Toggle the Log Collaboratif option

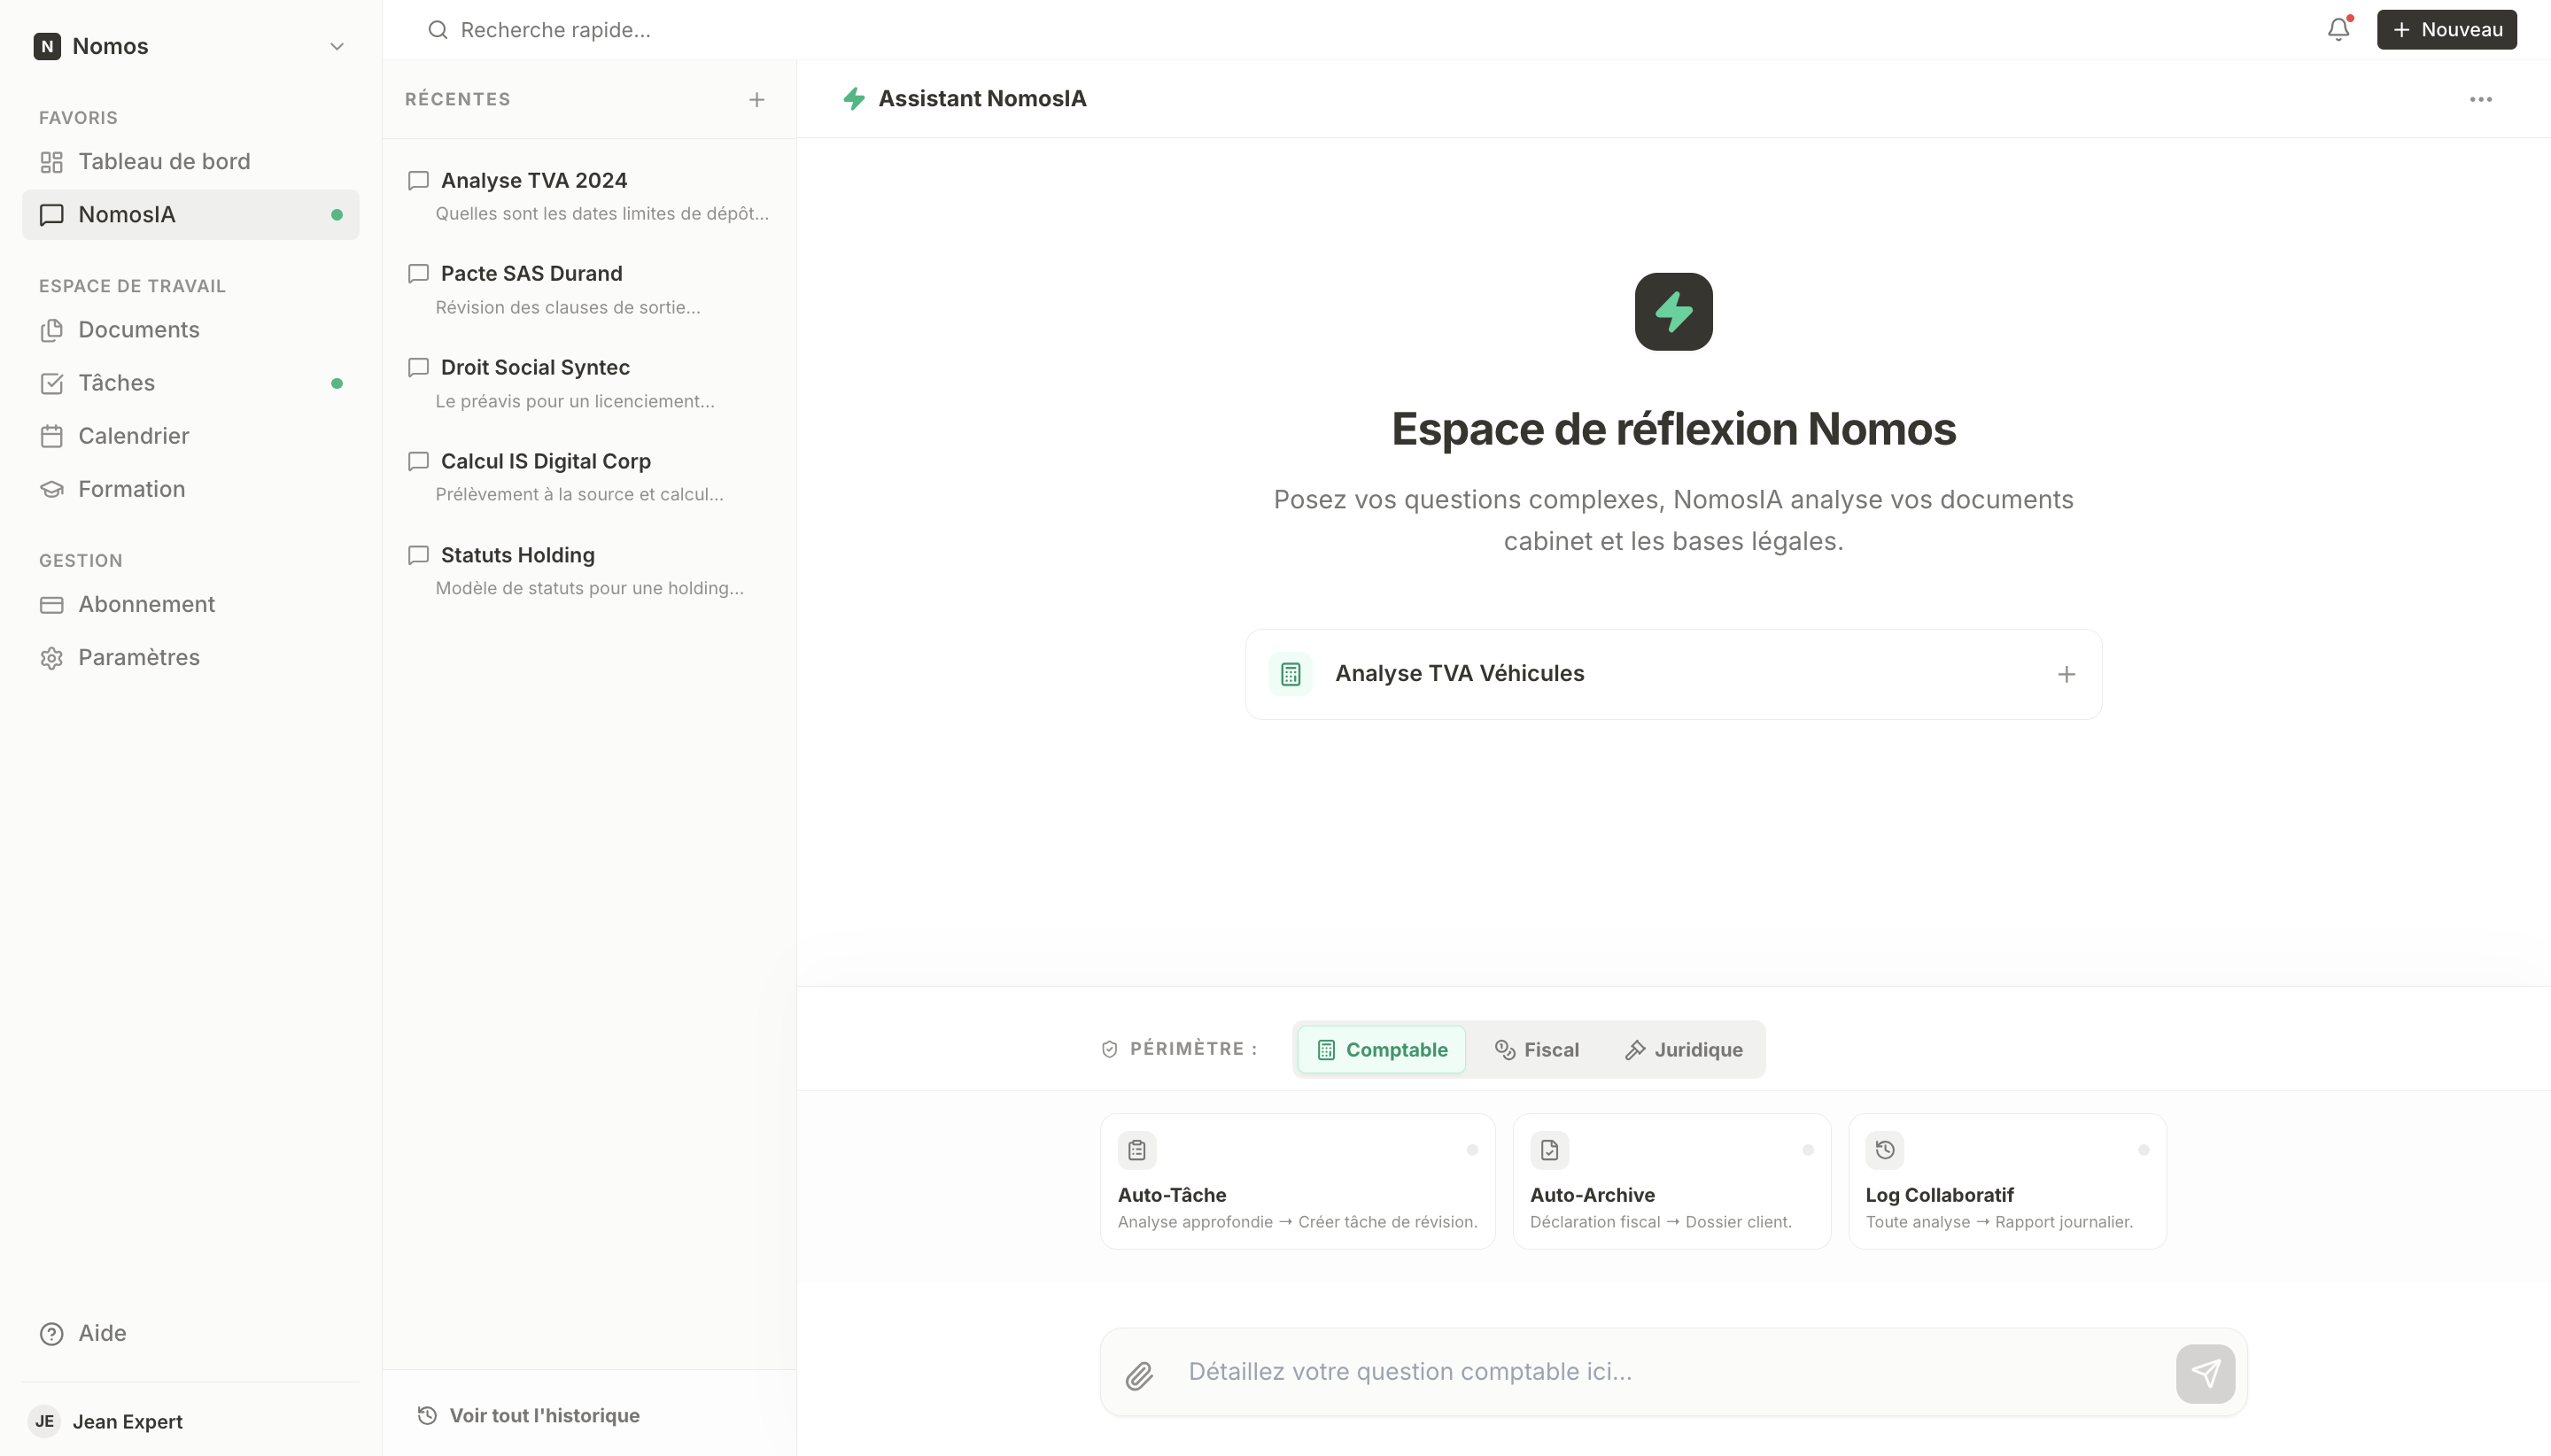click(2007, 1181)
